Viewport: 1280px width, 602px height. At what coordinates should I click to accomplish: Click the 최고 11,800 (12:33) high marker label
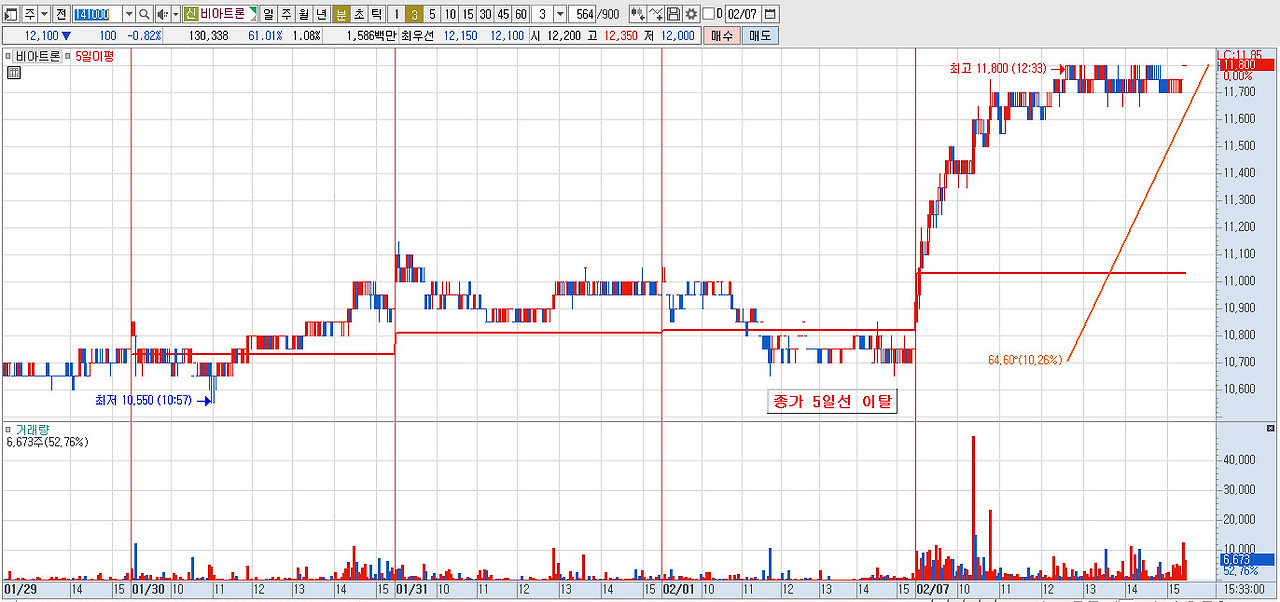(x=997, y=69)
